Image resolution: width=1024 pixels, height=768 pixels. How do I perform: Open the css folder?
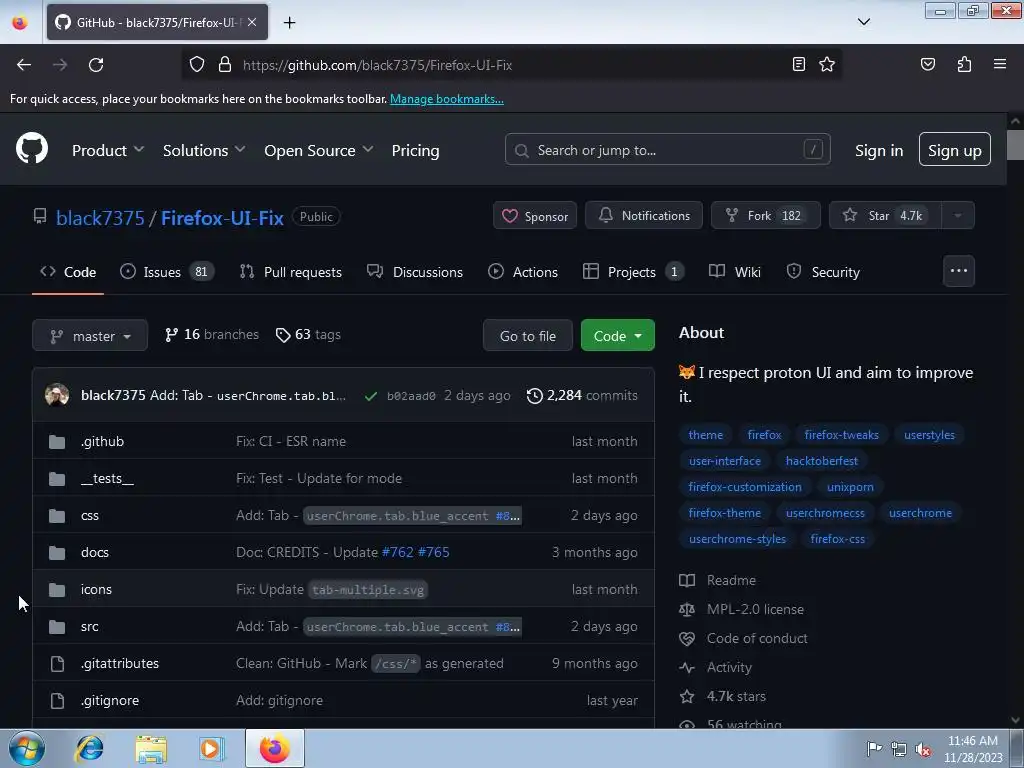tap(89, 515)
